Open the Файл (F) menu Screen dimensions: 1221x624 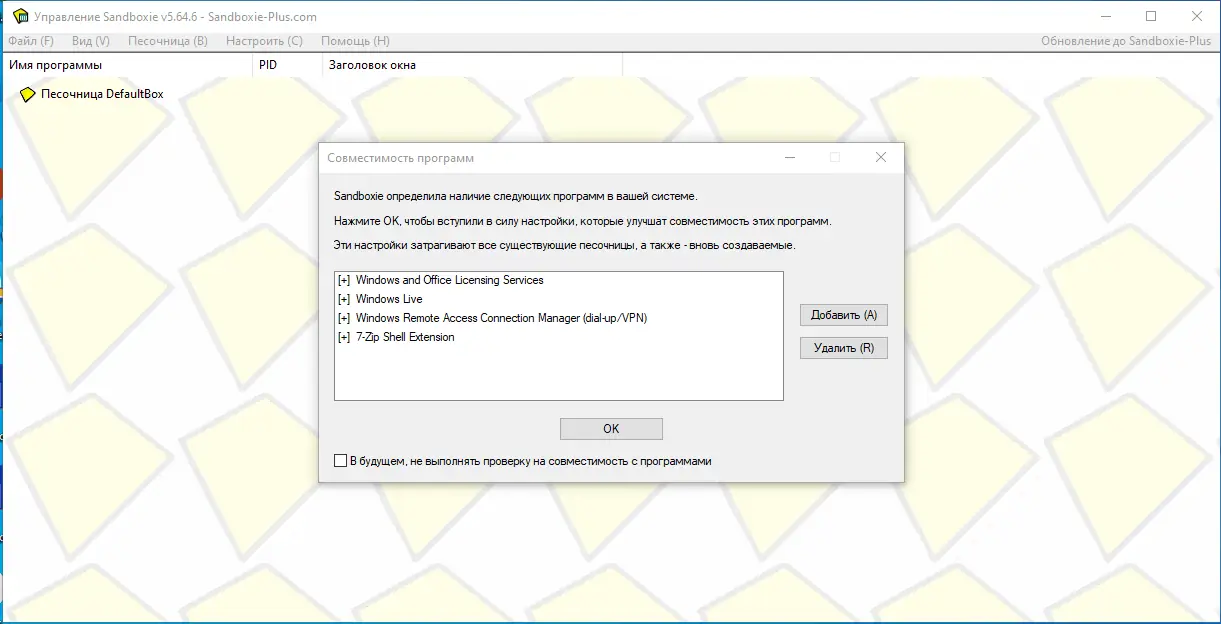(31, 41)
